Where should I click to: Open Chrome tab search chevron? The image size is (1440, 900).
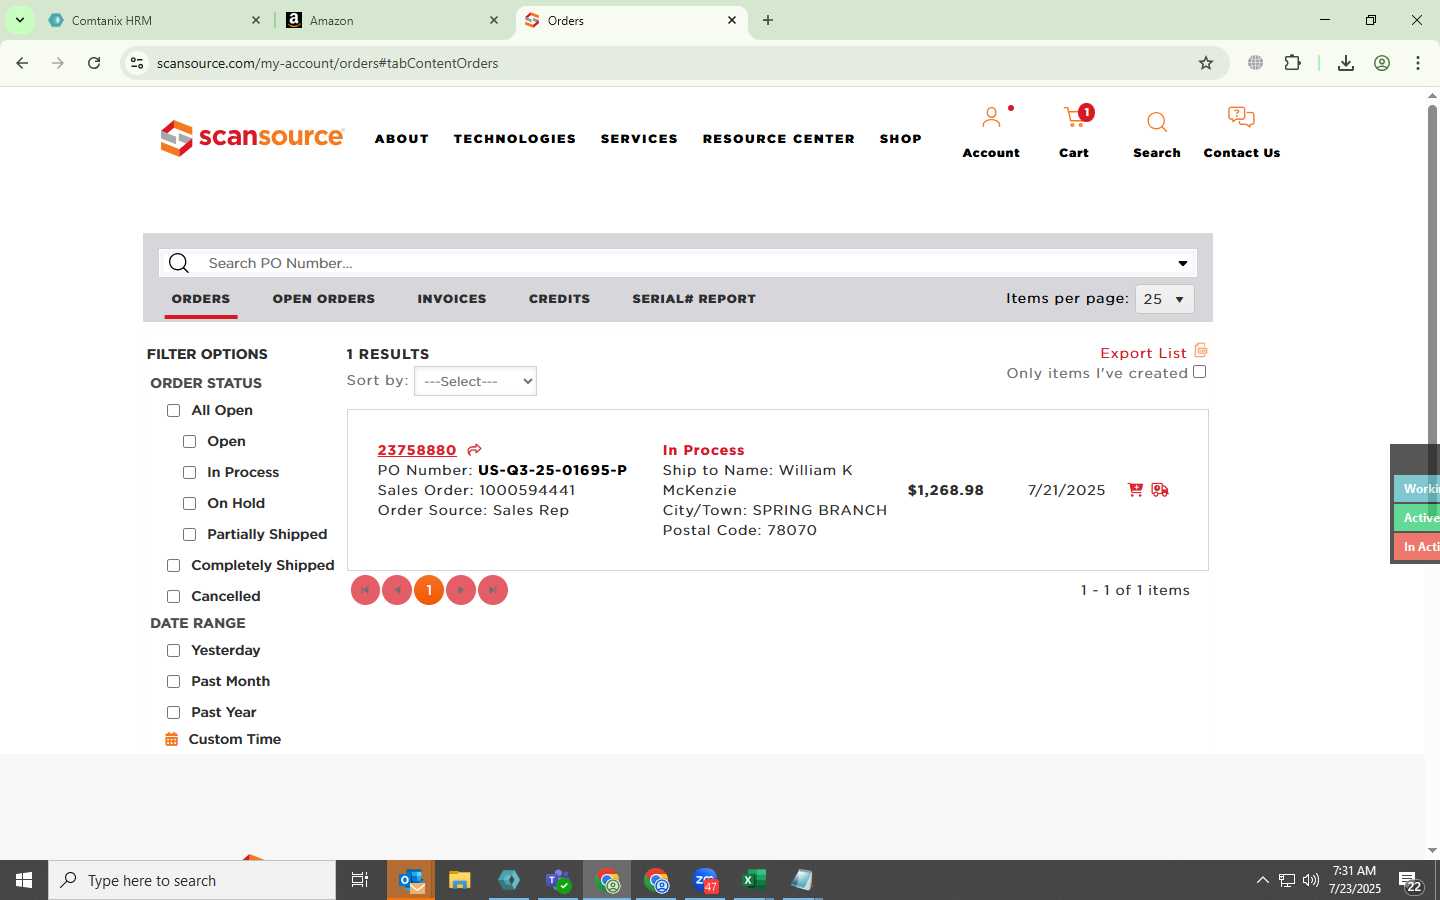19,20
